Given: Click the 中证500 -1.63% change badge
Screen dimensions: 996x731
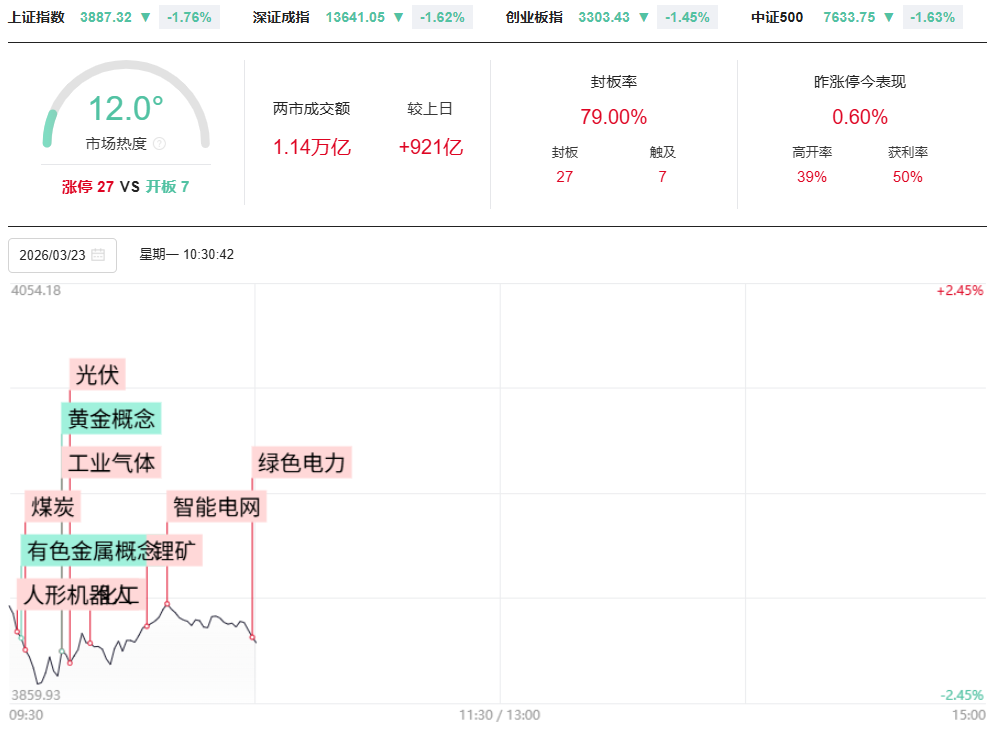Looking at the screenshot, I should click(932, 17).
